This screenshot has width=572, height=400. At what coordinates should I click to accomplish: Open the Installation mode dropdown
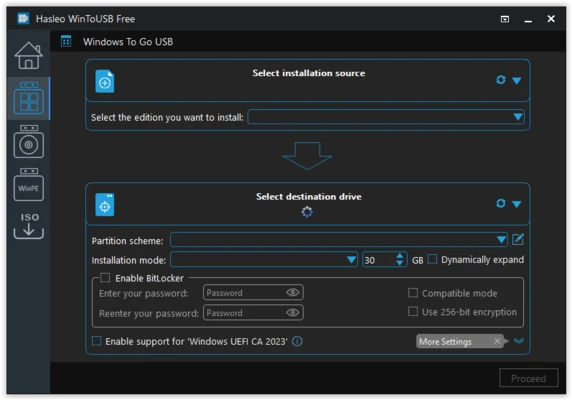coord(264,260)
